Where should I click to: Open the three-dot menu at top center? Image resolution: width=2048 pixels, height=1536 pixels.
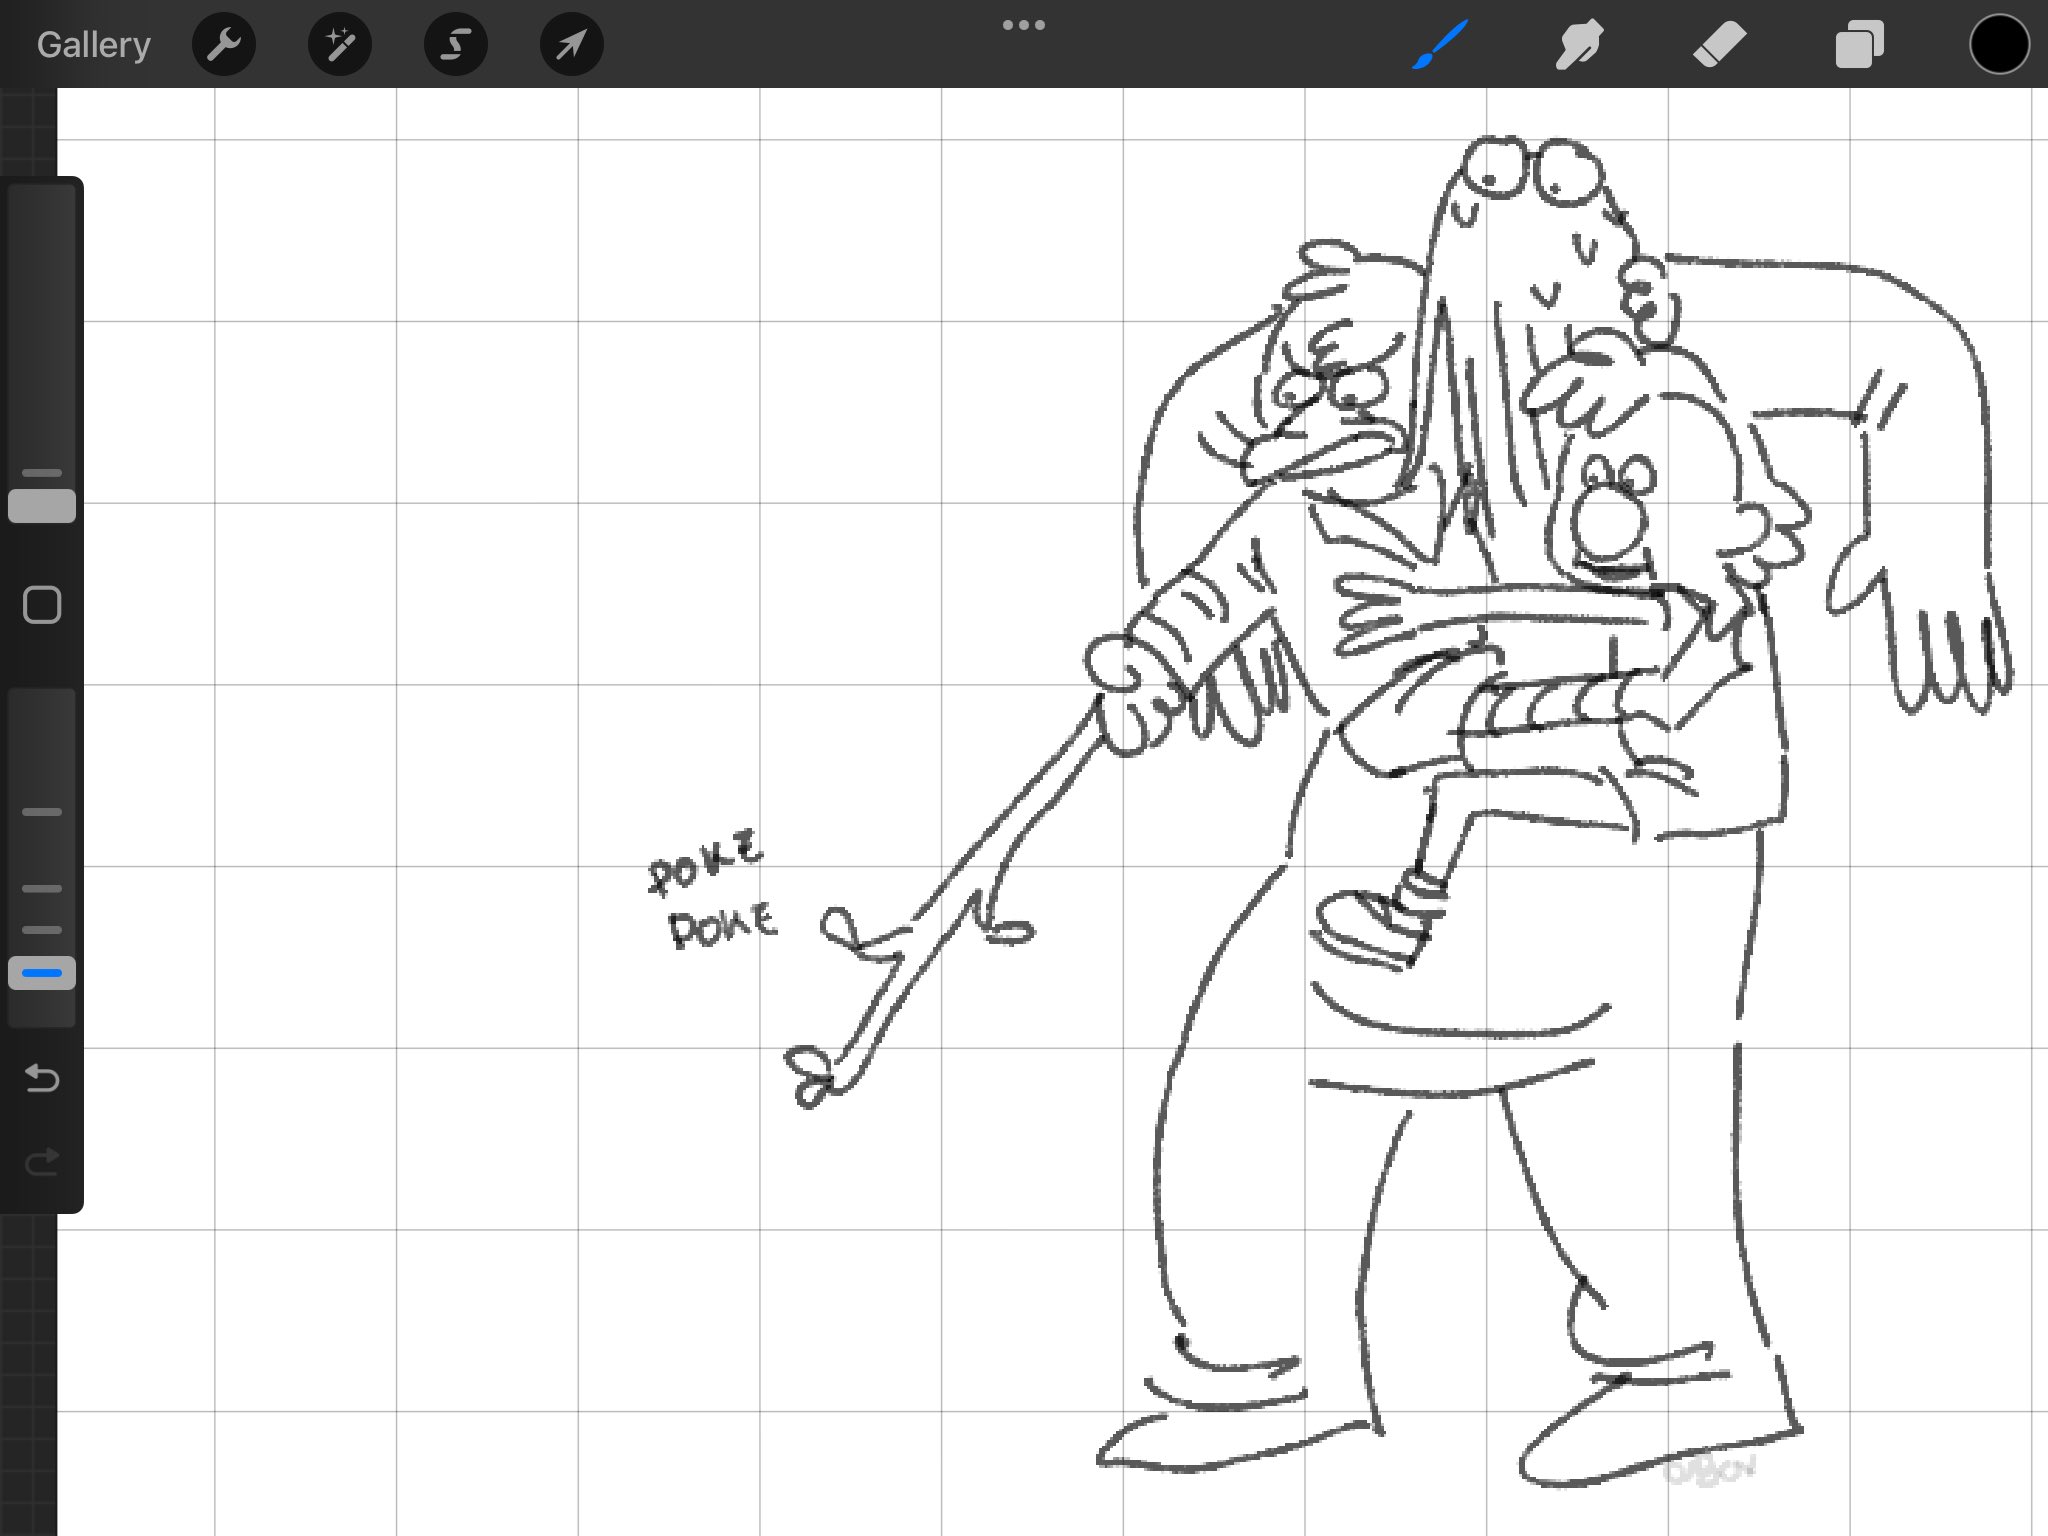1023,25
